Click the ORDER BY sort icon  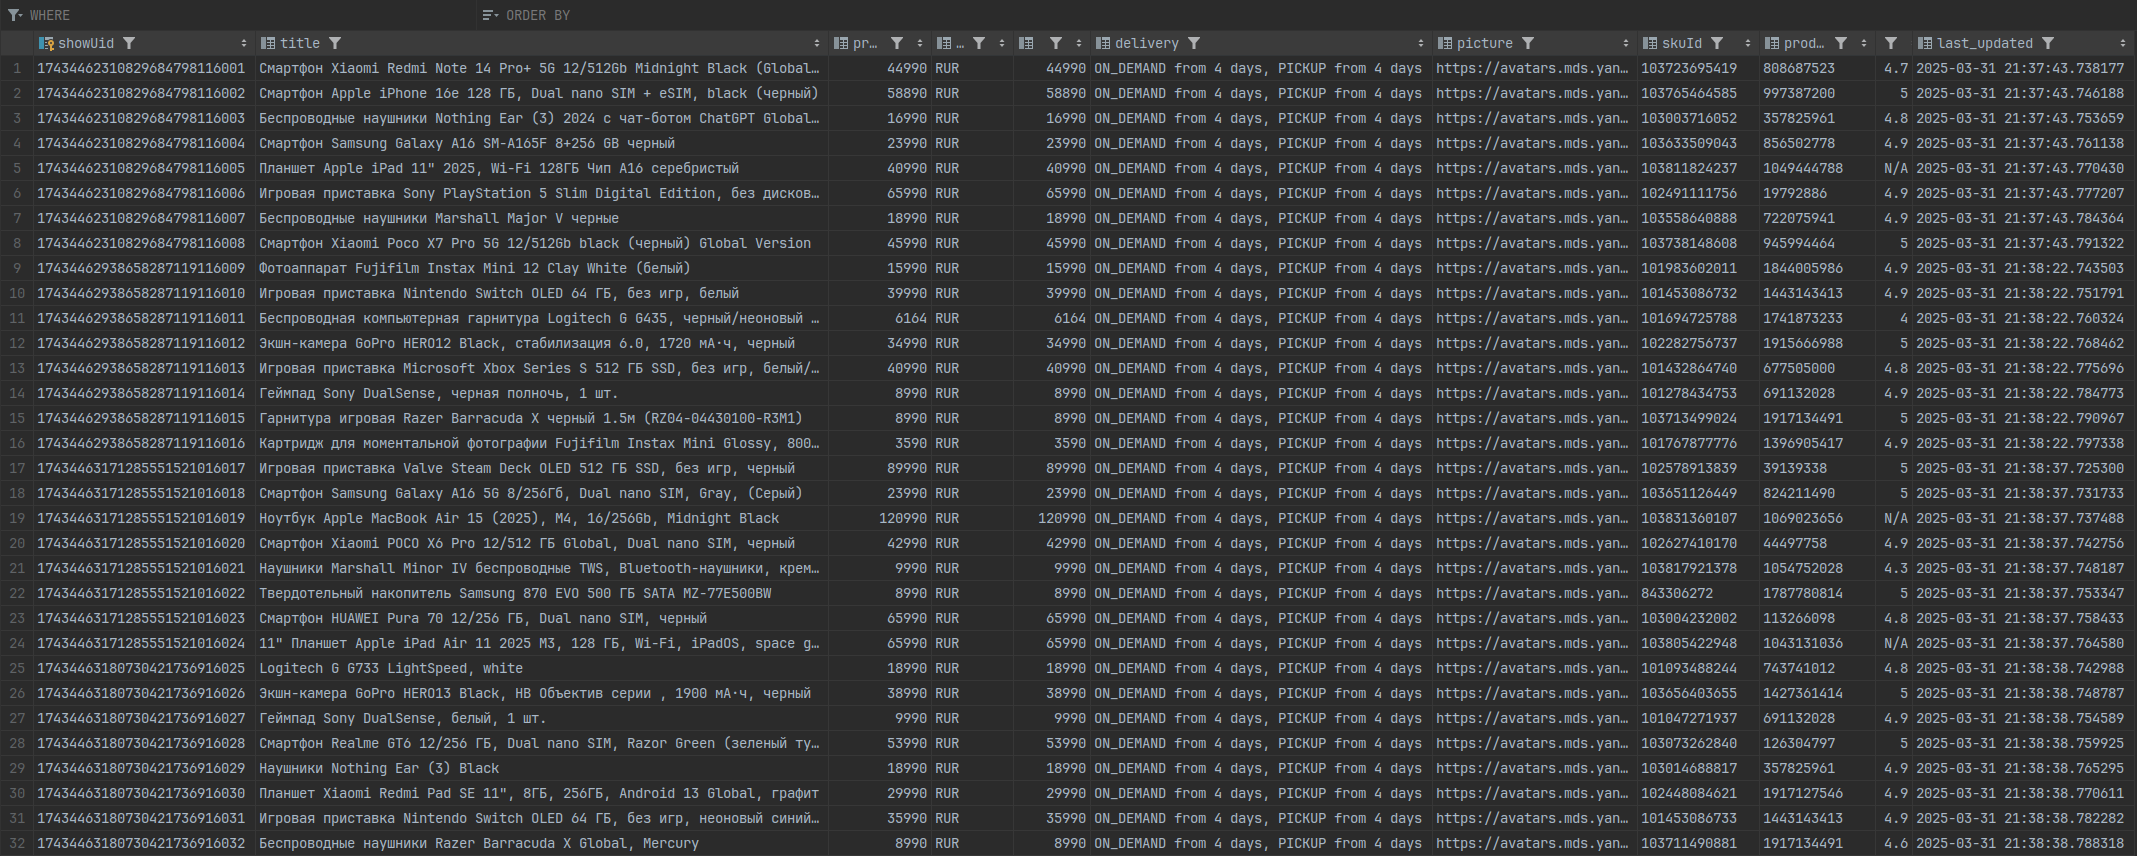coord(489,15)
